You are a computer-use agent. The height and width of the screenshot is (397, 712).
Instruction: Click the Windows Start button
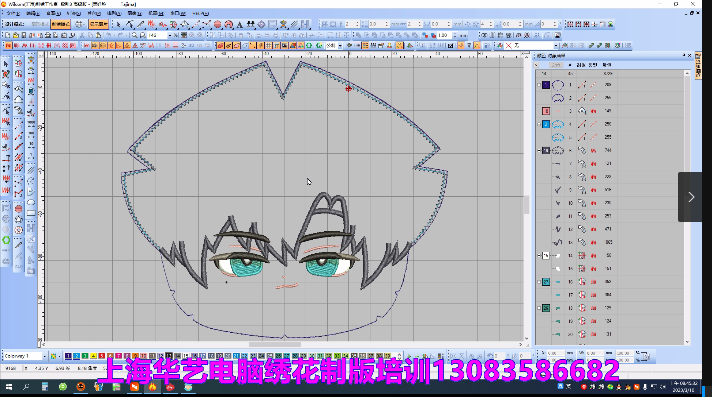pyautogui.click(x=9, y=387)
